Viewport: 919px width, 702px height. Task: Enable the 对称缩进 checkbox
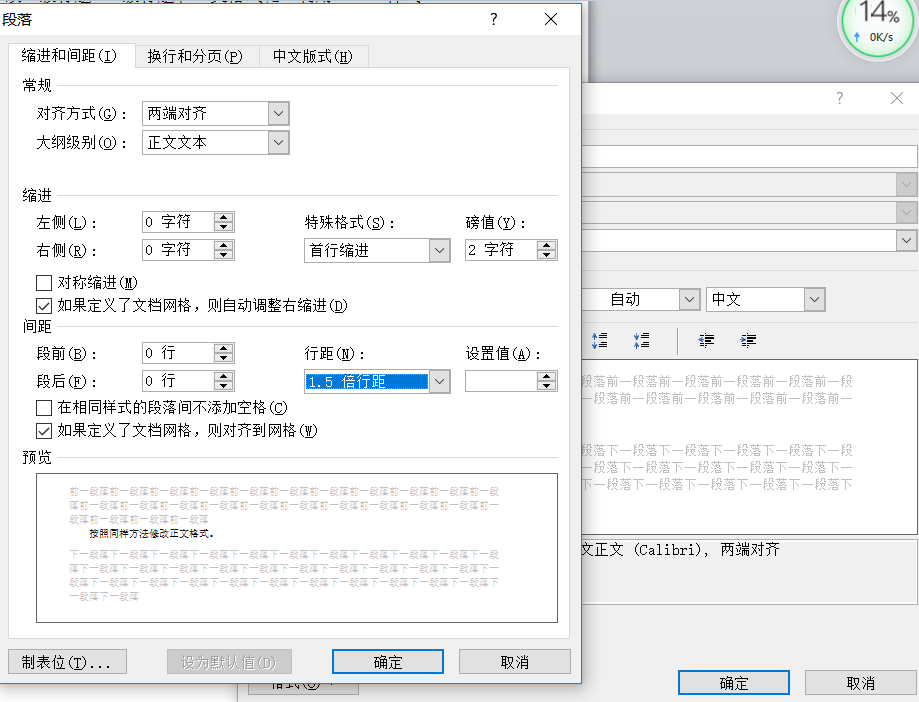click(x=43, y=283)
